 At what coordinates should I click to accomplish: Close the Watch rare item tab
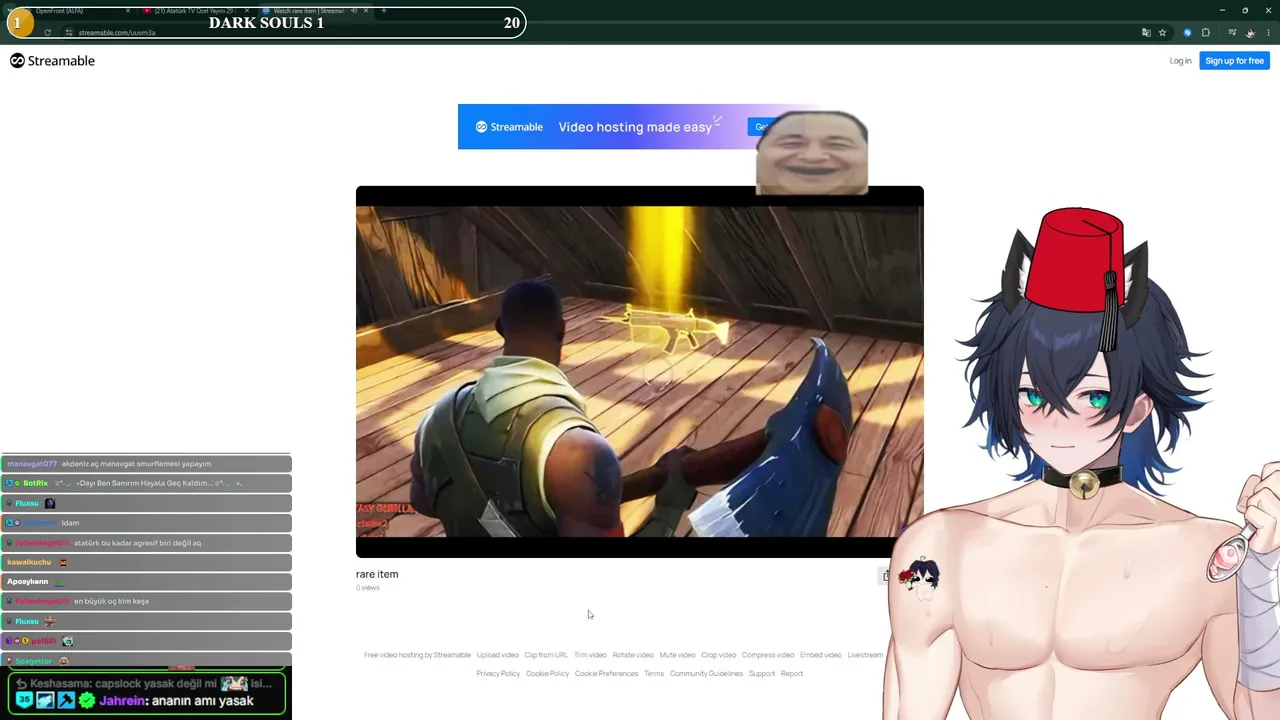coord(366,11)
